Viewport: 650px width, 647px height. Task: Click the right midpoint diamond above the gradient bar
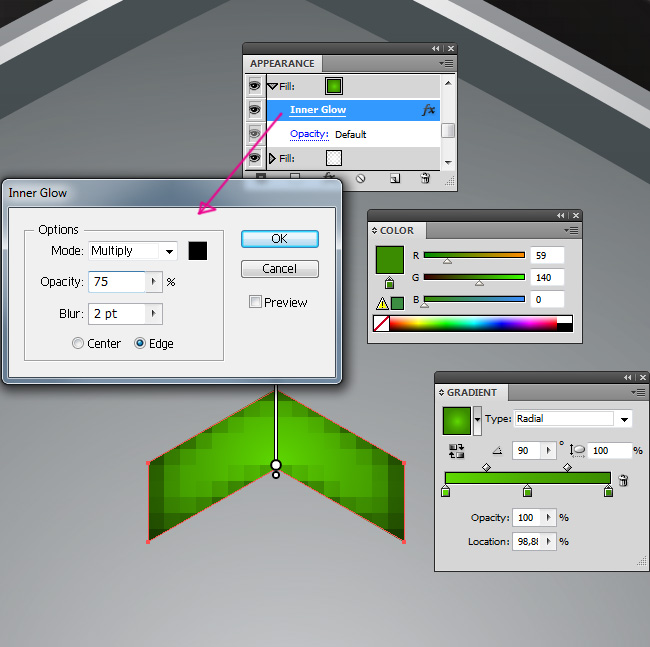pos(568,468)
